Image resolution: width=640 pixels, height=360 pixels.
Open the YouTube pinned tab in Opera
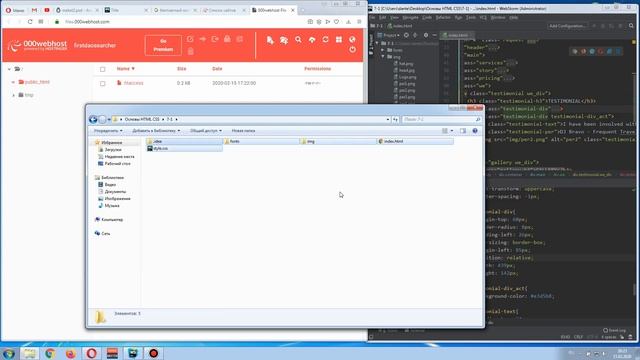[x=47, y=10]
